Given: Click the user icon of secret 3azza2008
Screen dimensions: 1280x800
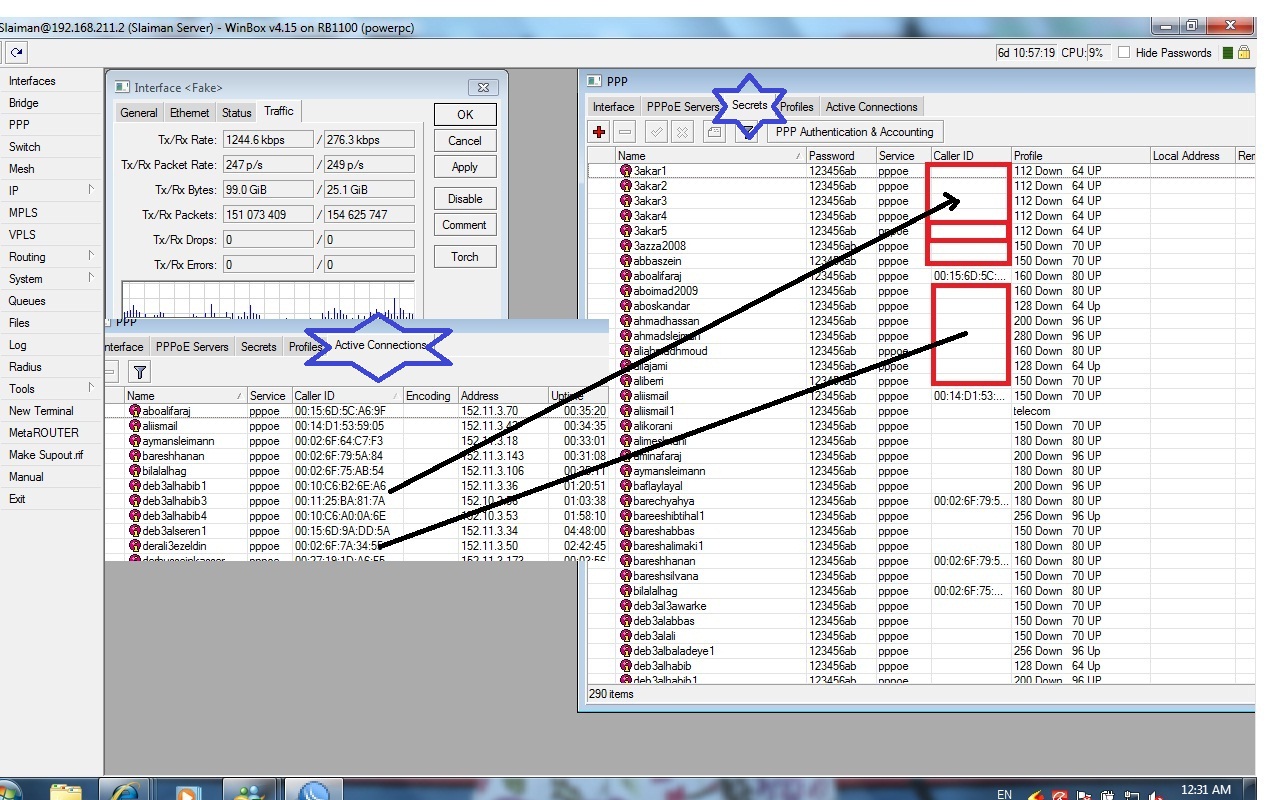Looking at the screenshot, I should tap(626, 246).
